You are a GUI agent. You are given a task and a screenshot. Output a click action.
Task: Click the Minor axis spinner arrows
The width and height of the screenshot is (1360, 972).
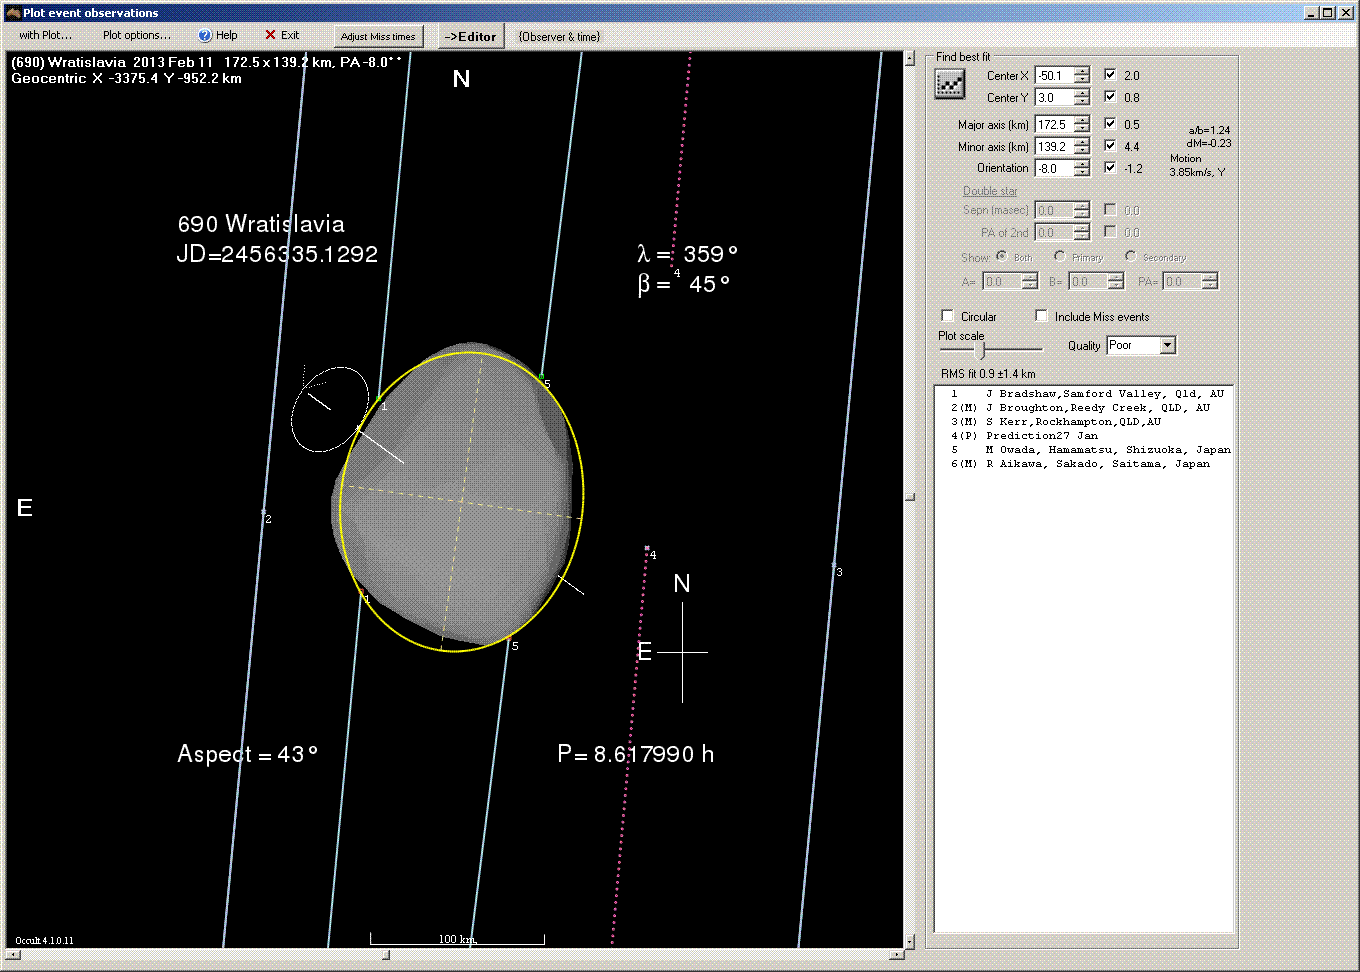[x=1082, y=146]
